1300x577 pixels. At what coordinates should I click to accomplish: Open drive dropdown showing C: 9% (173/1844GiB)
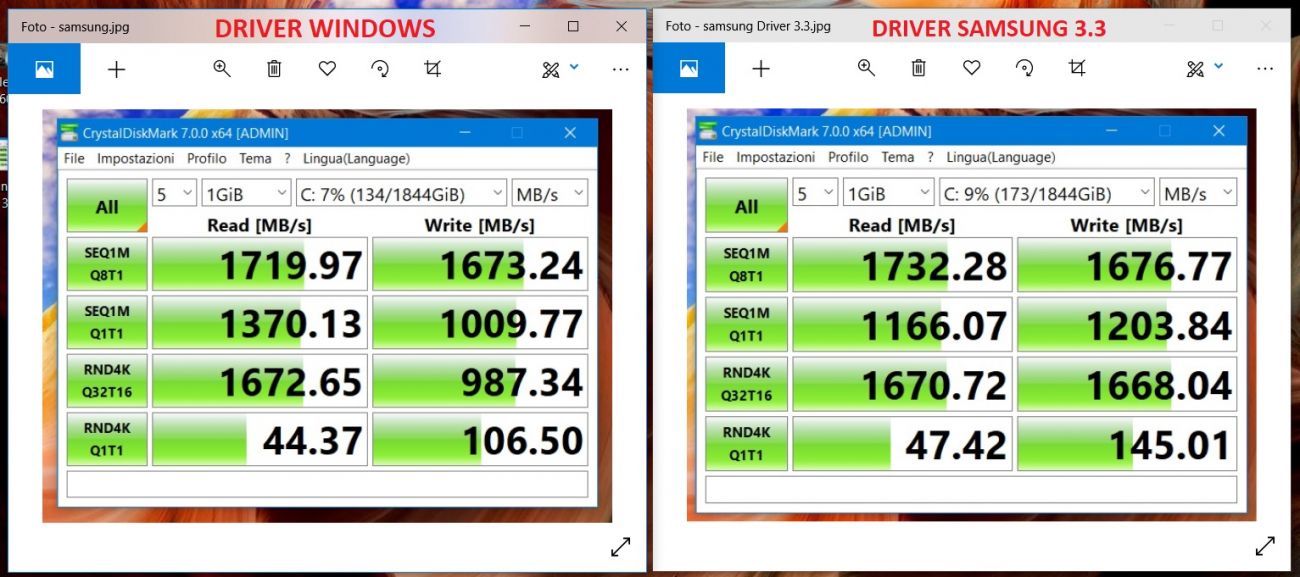[1046, 193]
